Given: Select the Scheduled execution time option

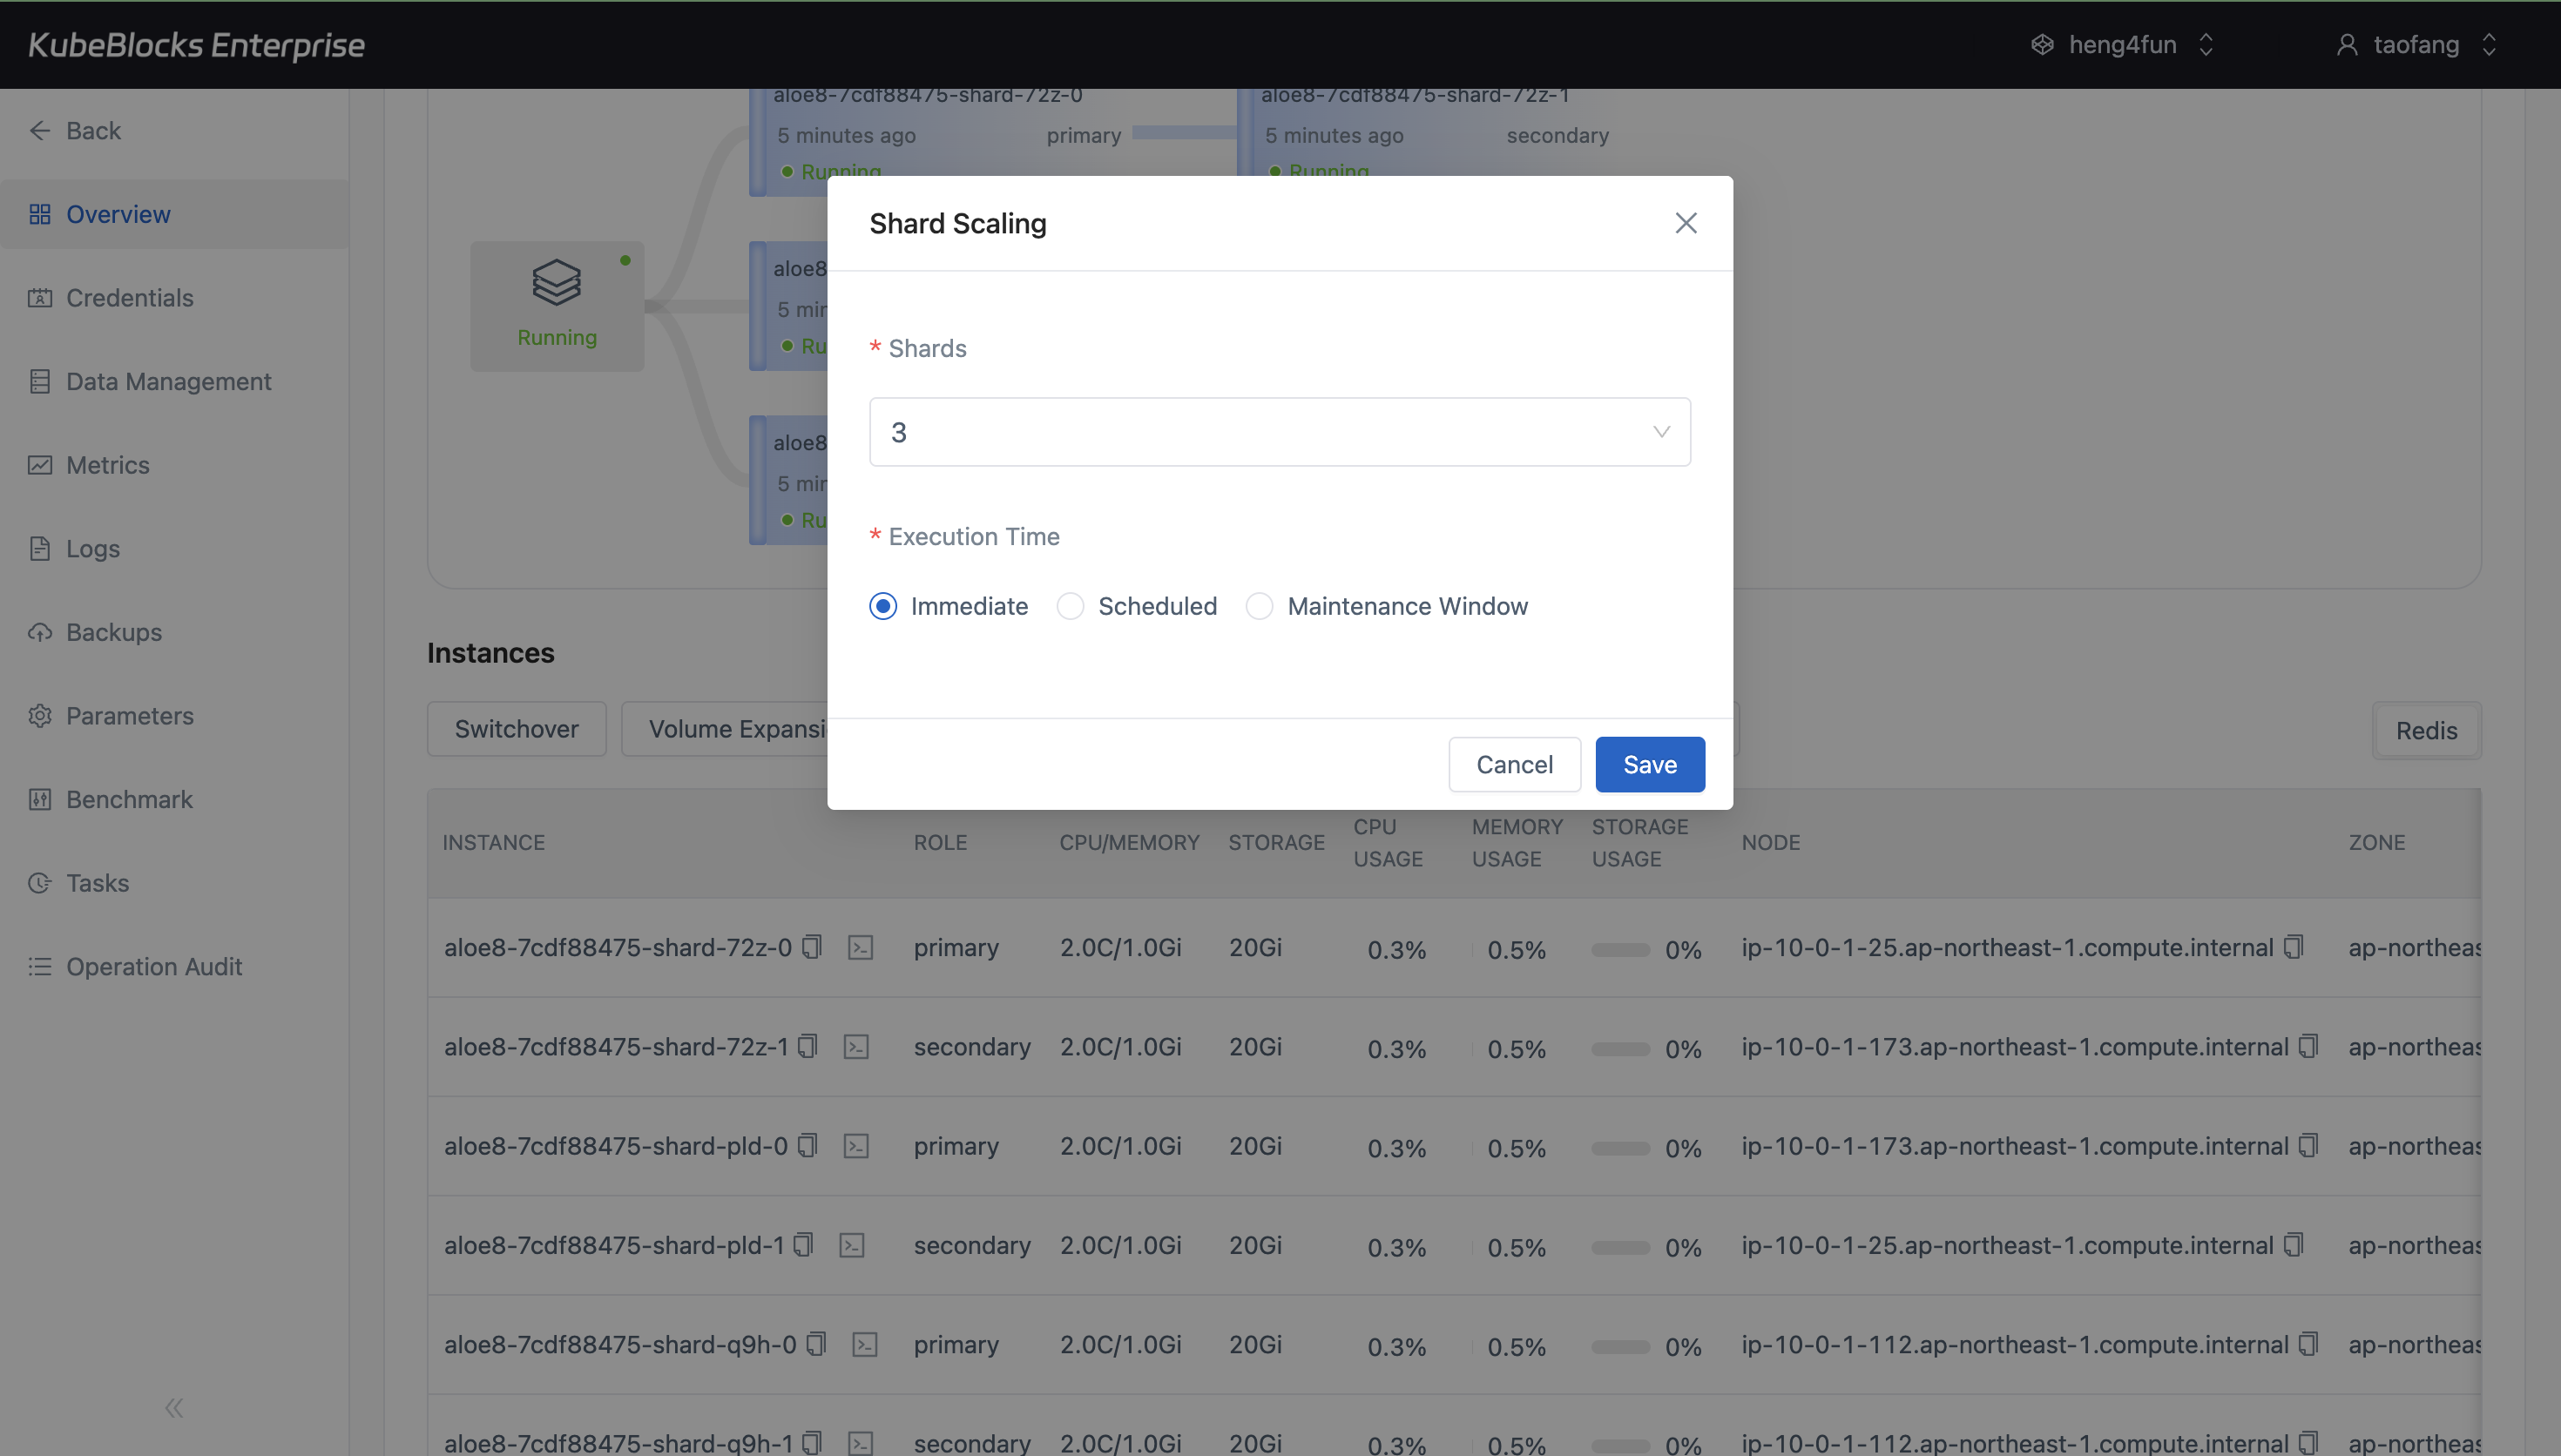Looking at the screenshot, I should 1069,606.
